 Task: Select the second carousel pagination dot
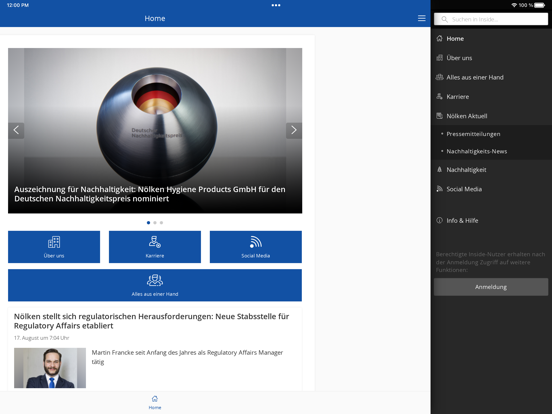(155, 222)
